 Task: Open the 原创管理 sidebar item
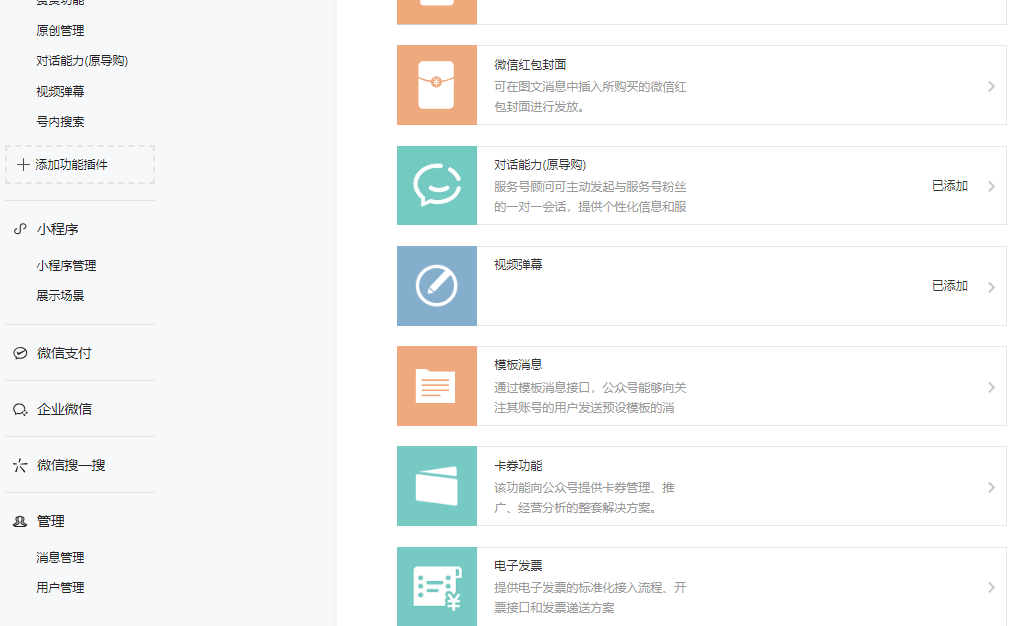tap(60, 31)
